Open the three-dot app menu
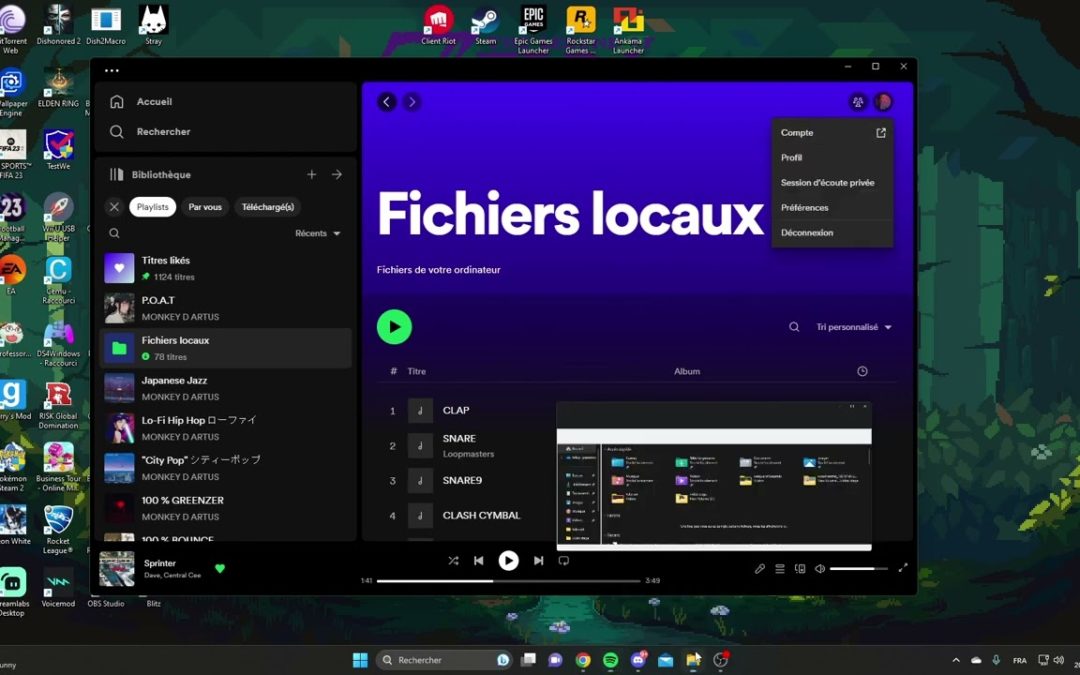Screen dimensions: 1080x675 (x=112, y=70)
